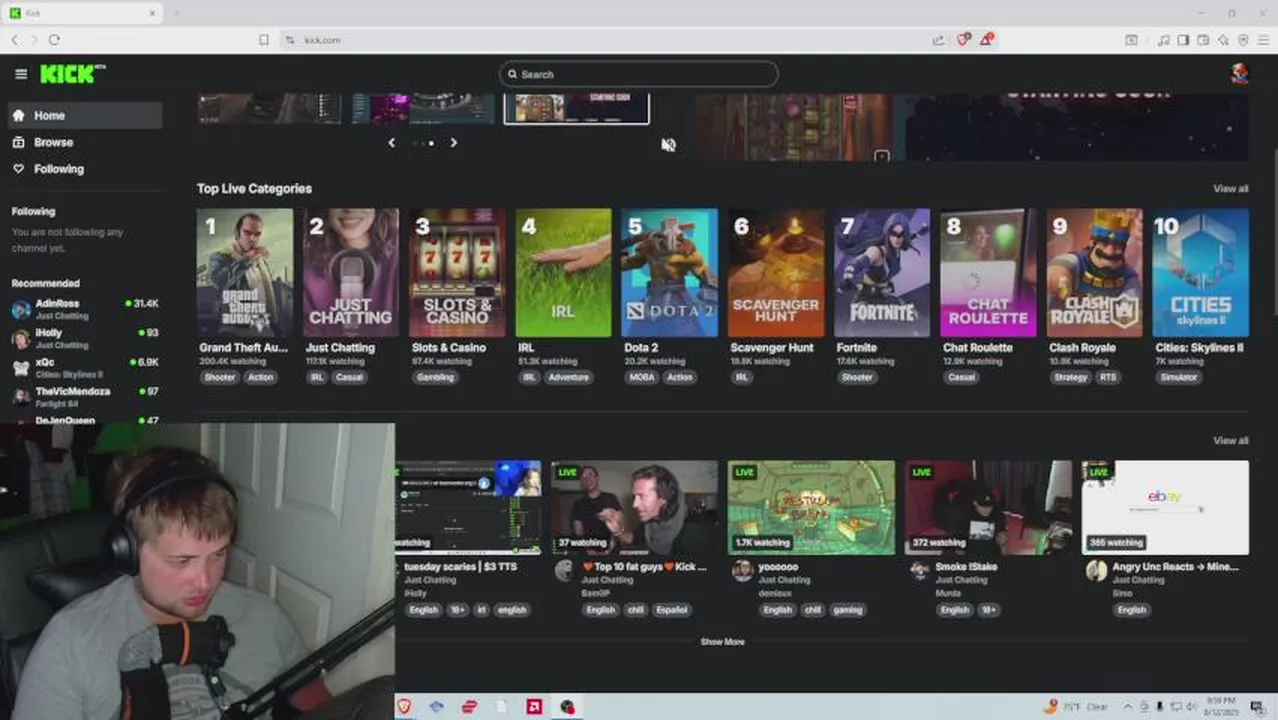This screenshot has width=1278, height=720.
Task: Open the Cities: Skylines II category card
Action: pos(1201,272)
